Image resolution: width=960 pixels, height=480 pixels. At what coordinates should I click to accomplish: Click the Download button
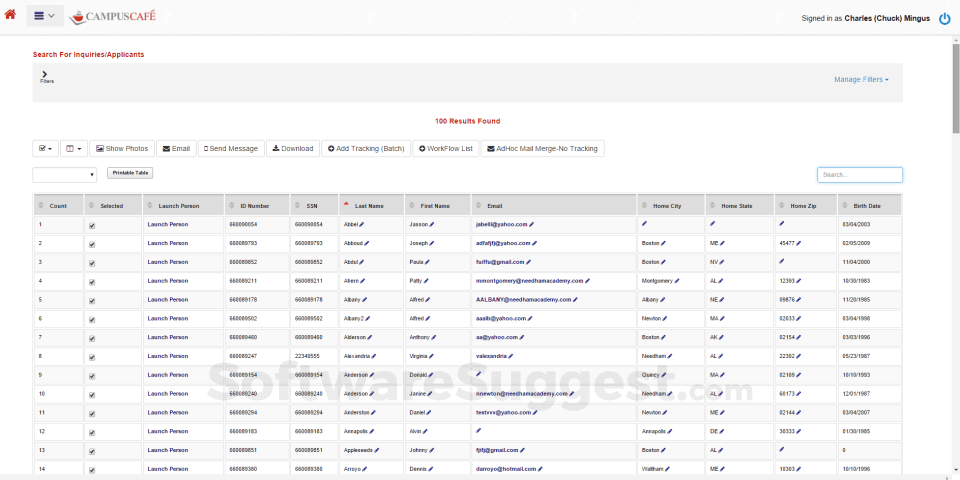293,148
